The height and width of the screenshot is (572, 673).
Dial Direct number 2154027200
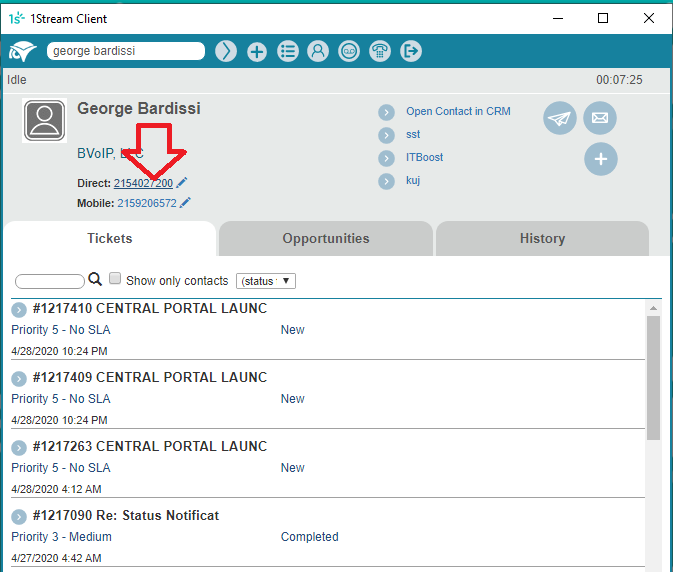point(143,183)
